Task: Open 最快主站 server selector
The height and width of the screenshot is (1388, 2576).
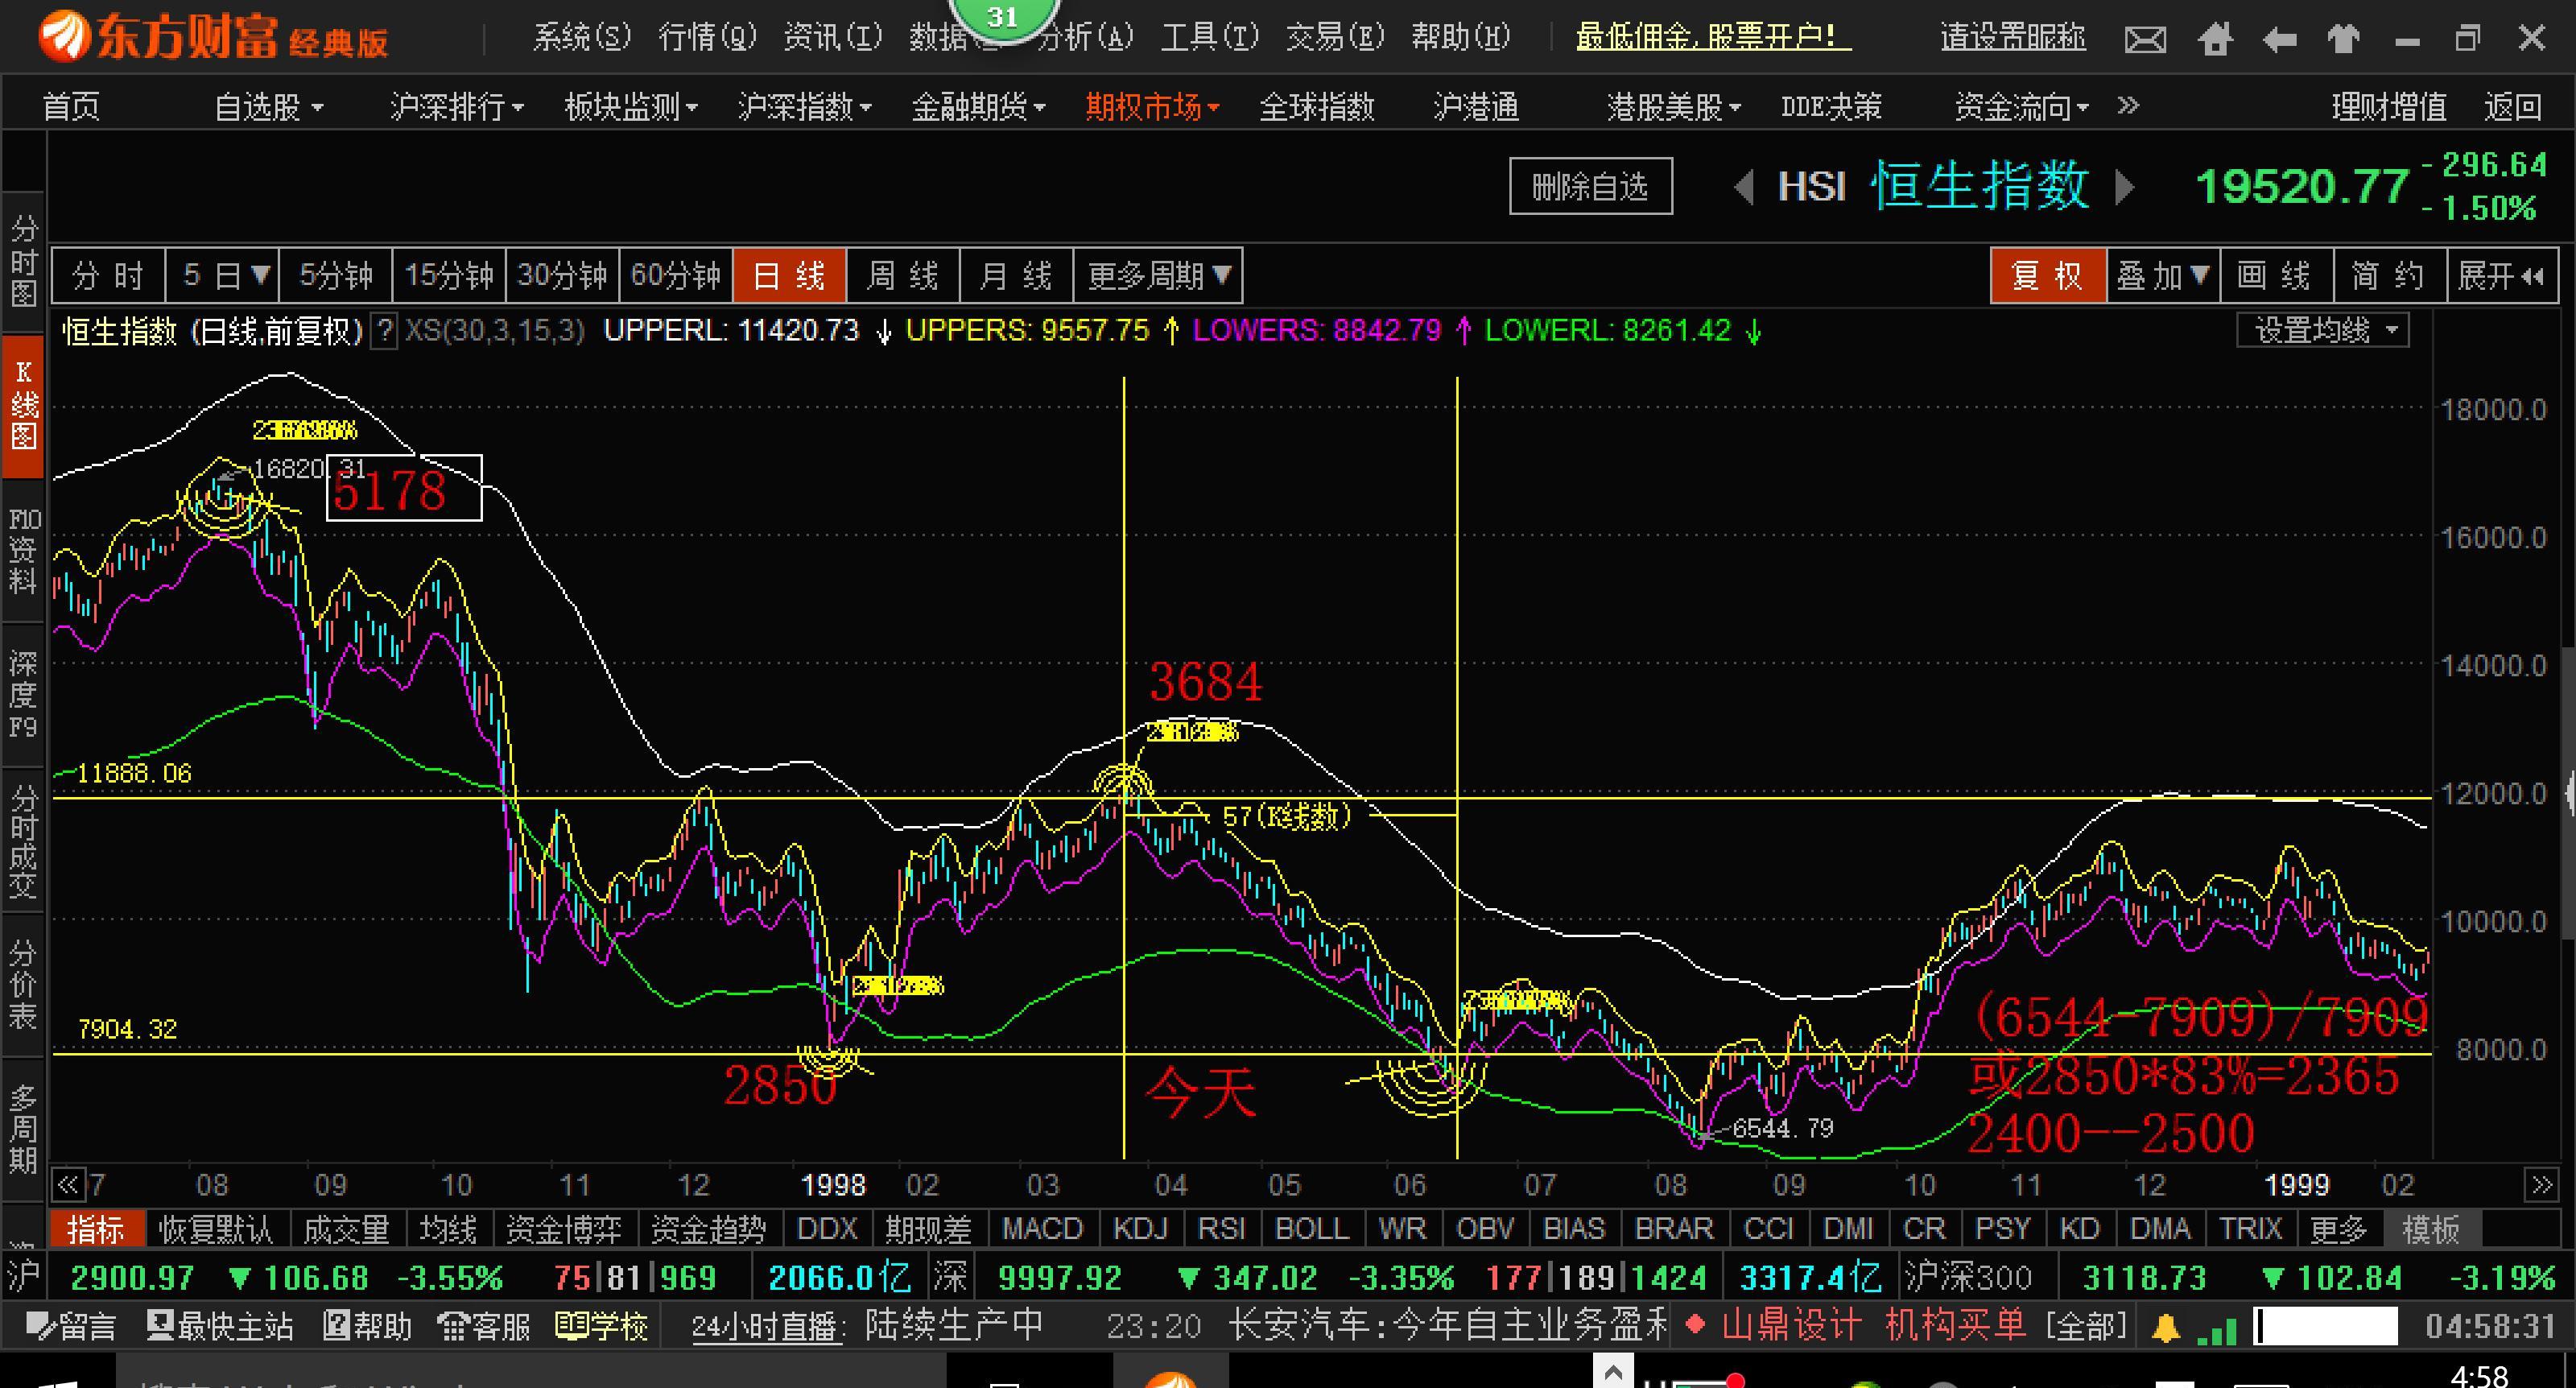Action: [x=220, y=1327]
